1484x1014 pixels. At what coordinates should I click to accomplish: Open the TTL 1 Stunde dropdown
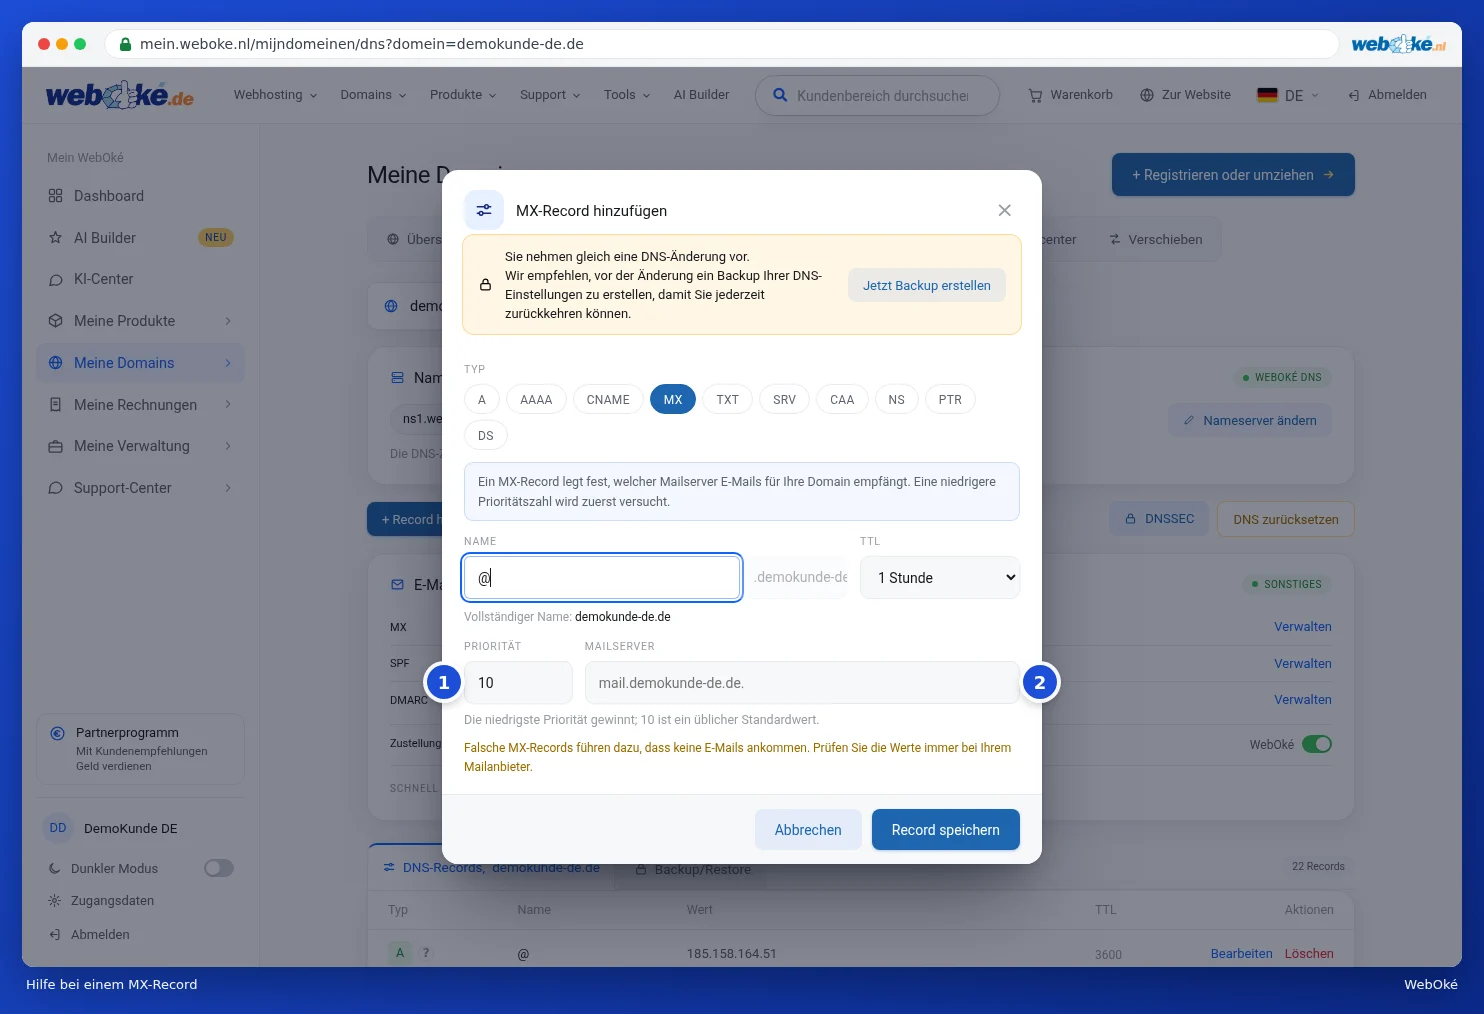coord(940,578)
